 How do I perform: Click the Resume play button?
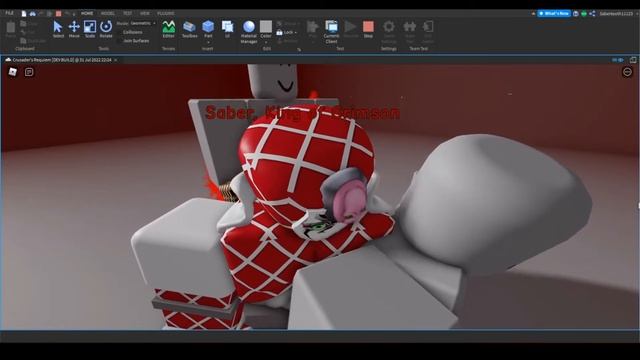(x=350, y=29)
